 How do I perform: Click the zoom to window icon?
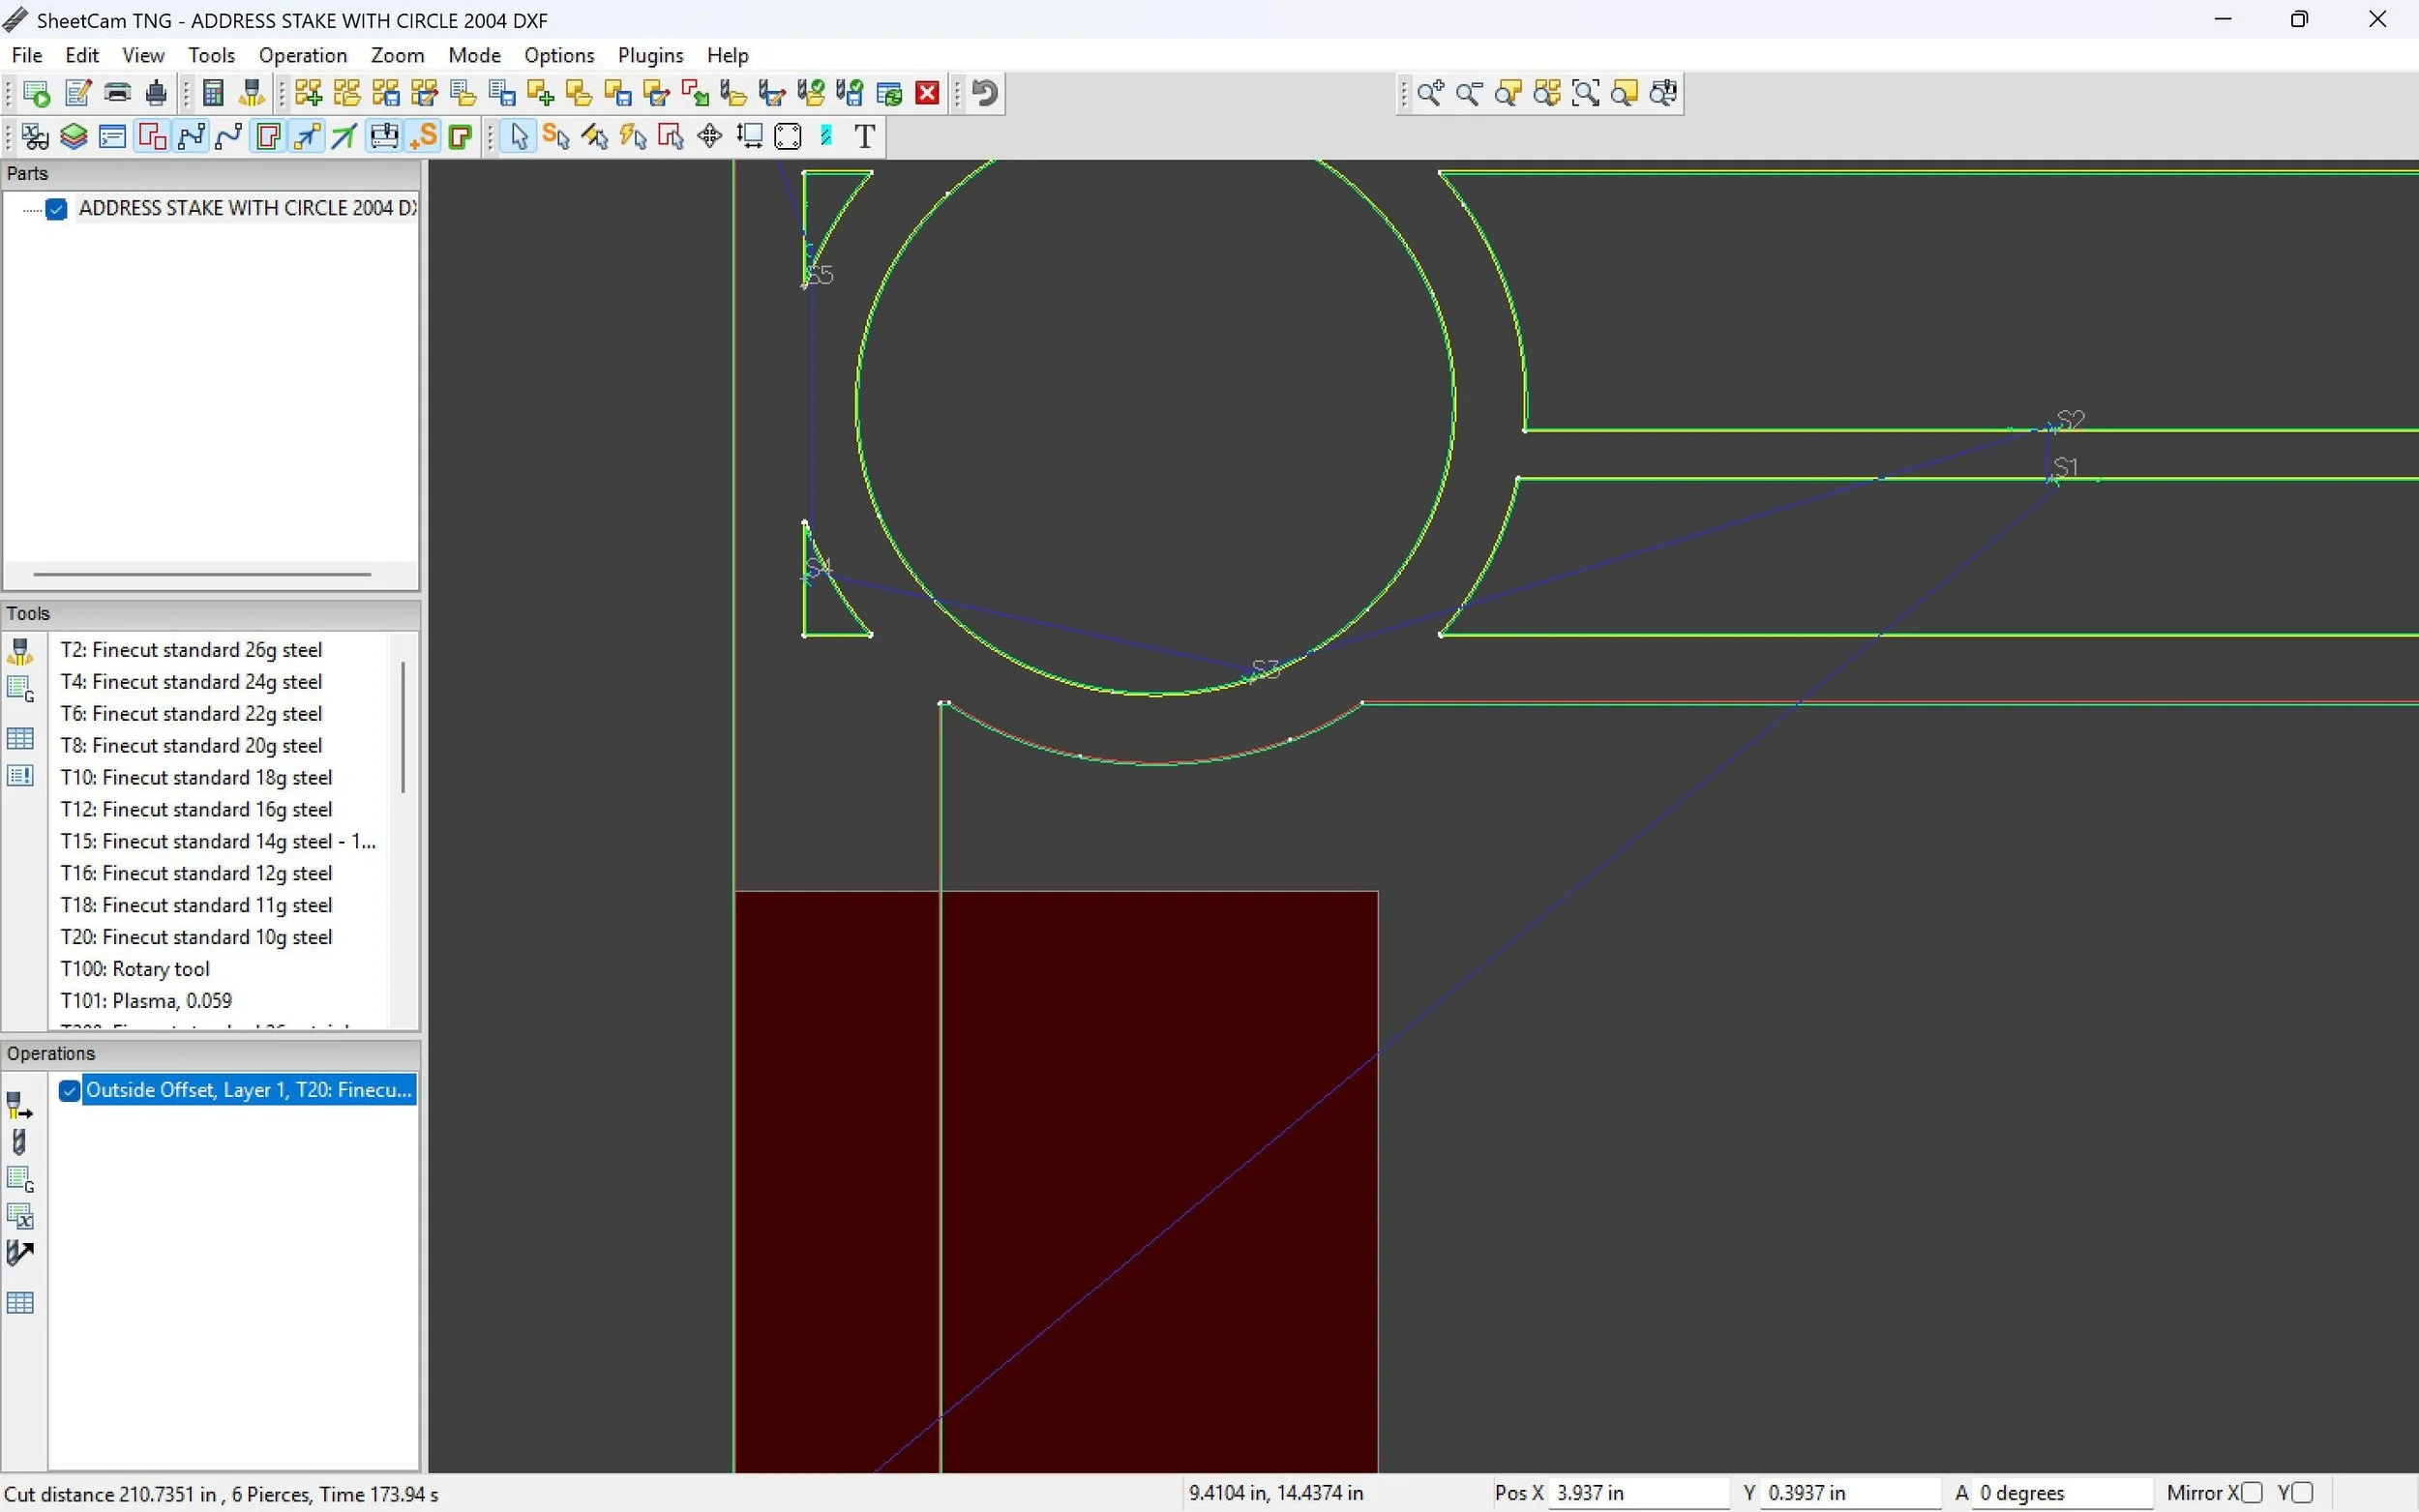[1585, 93]
